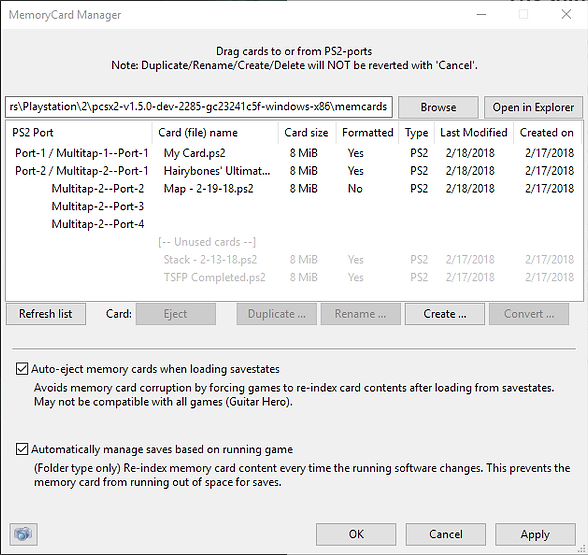The width and height of the screenshot is (588, 555).
Task: Click the grayed Duplicate ... button
Action: 277,314
